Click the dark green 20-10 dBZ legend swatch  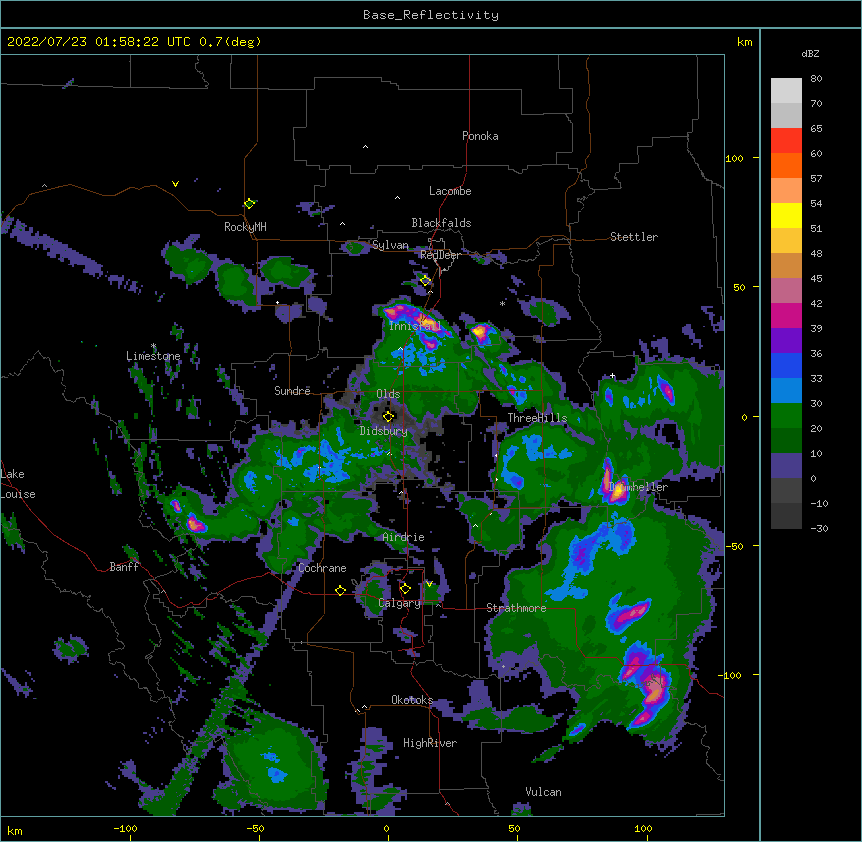(786, 440)
